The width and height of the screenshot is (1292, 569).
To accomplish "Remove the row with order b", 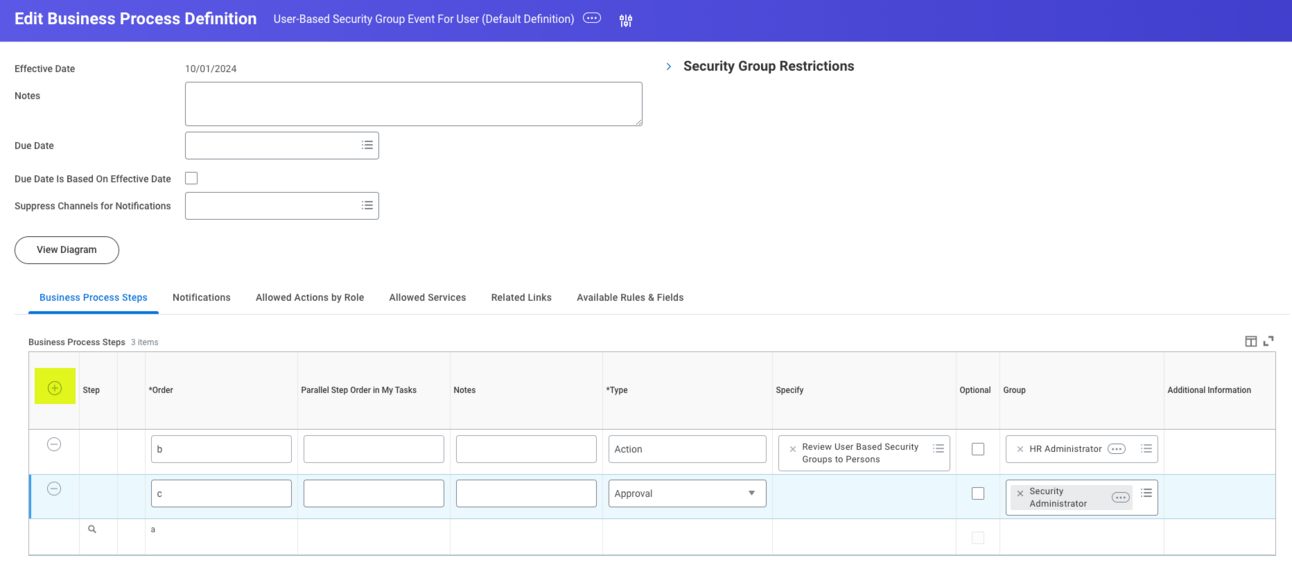I will click(x=54, y=444).
